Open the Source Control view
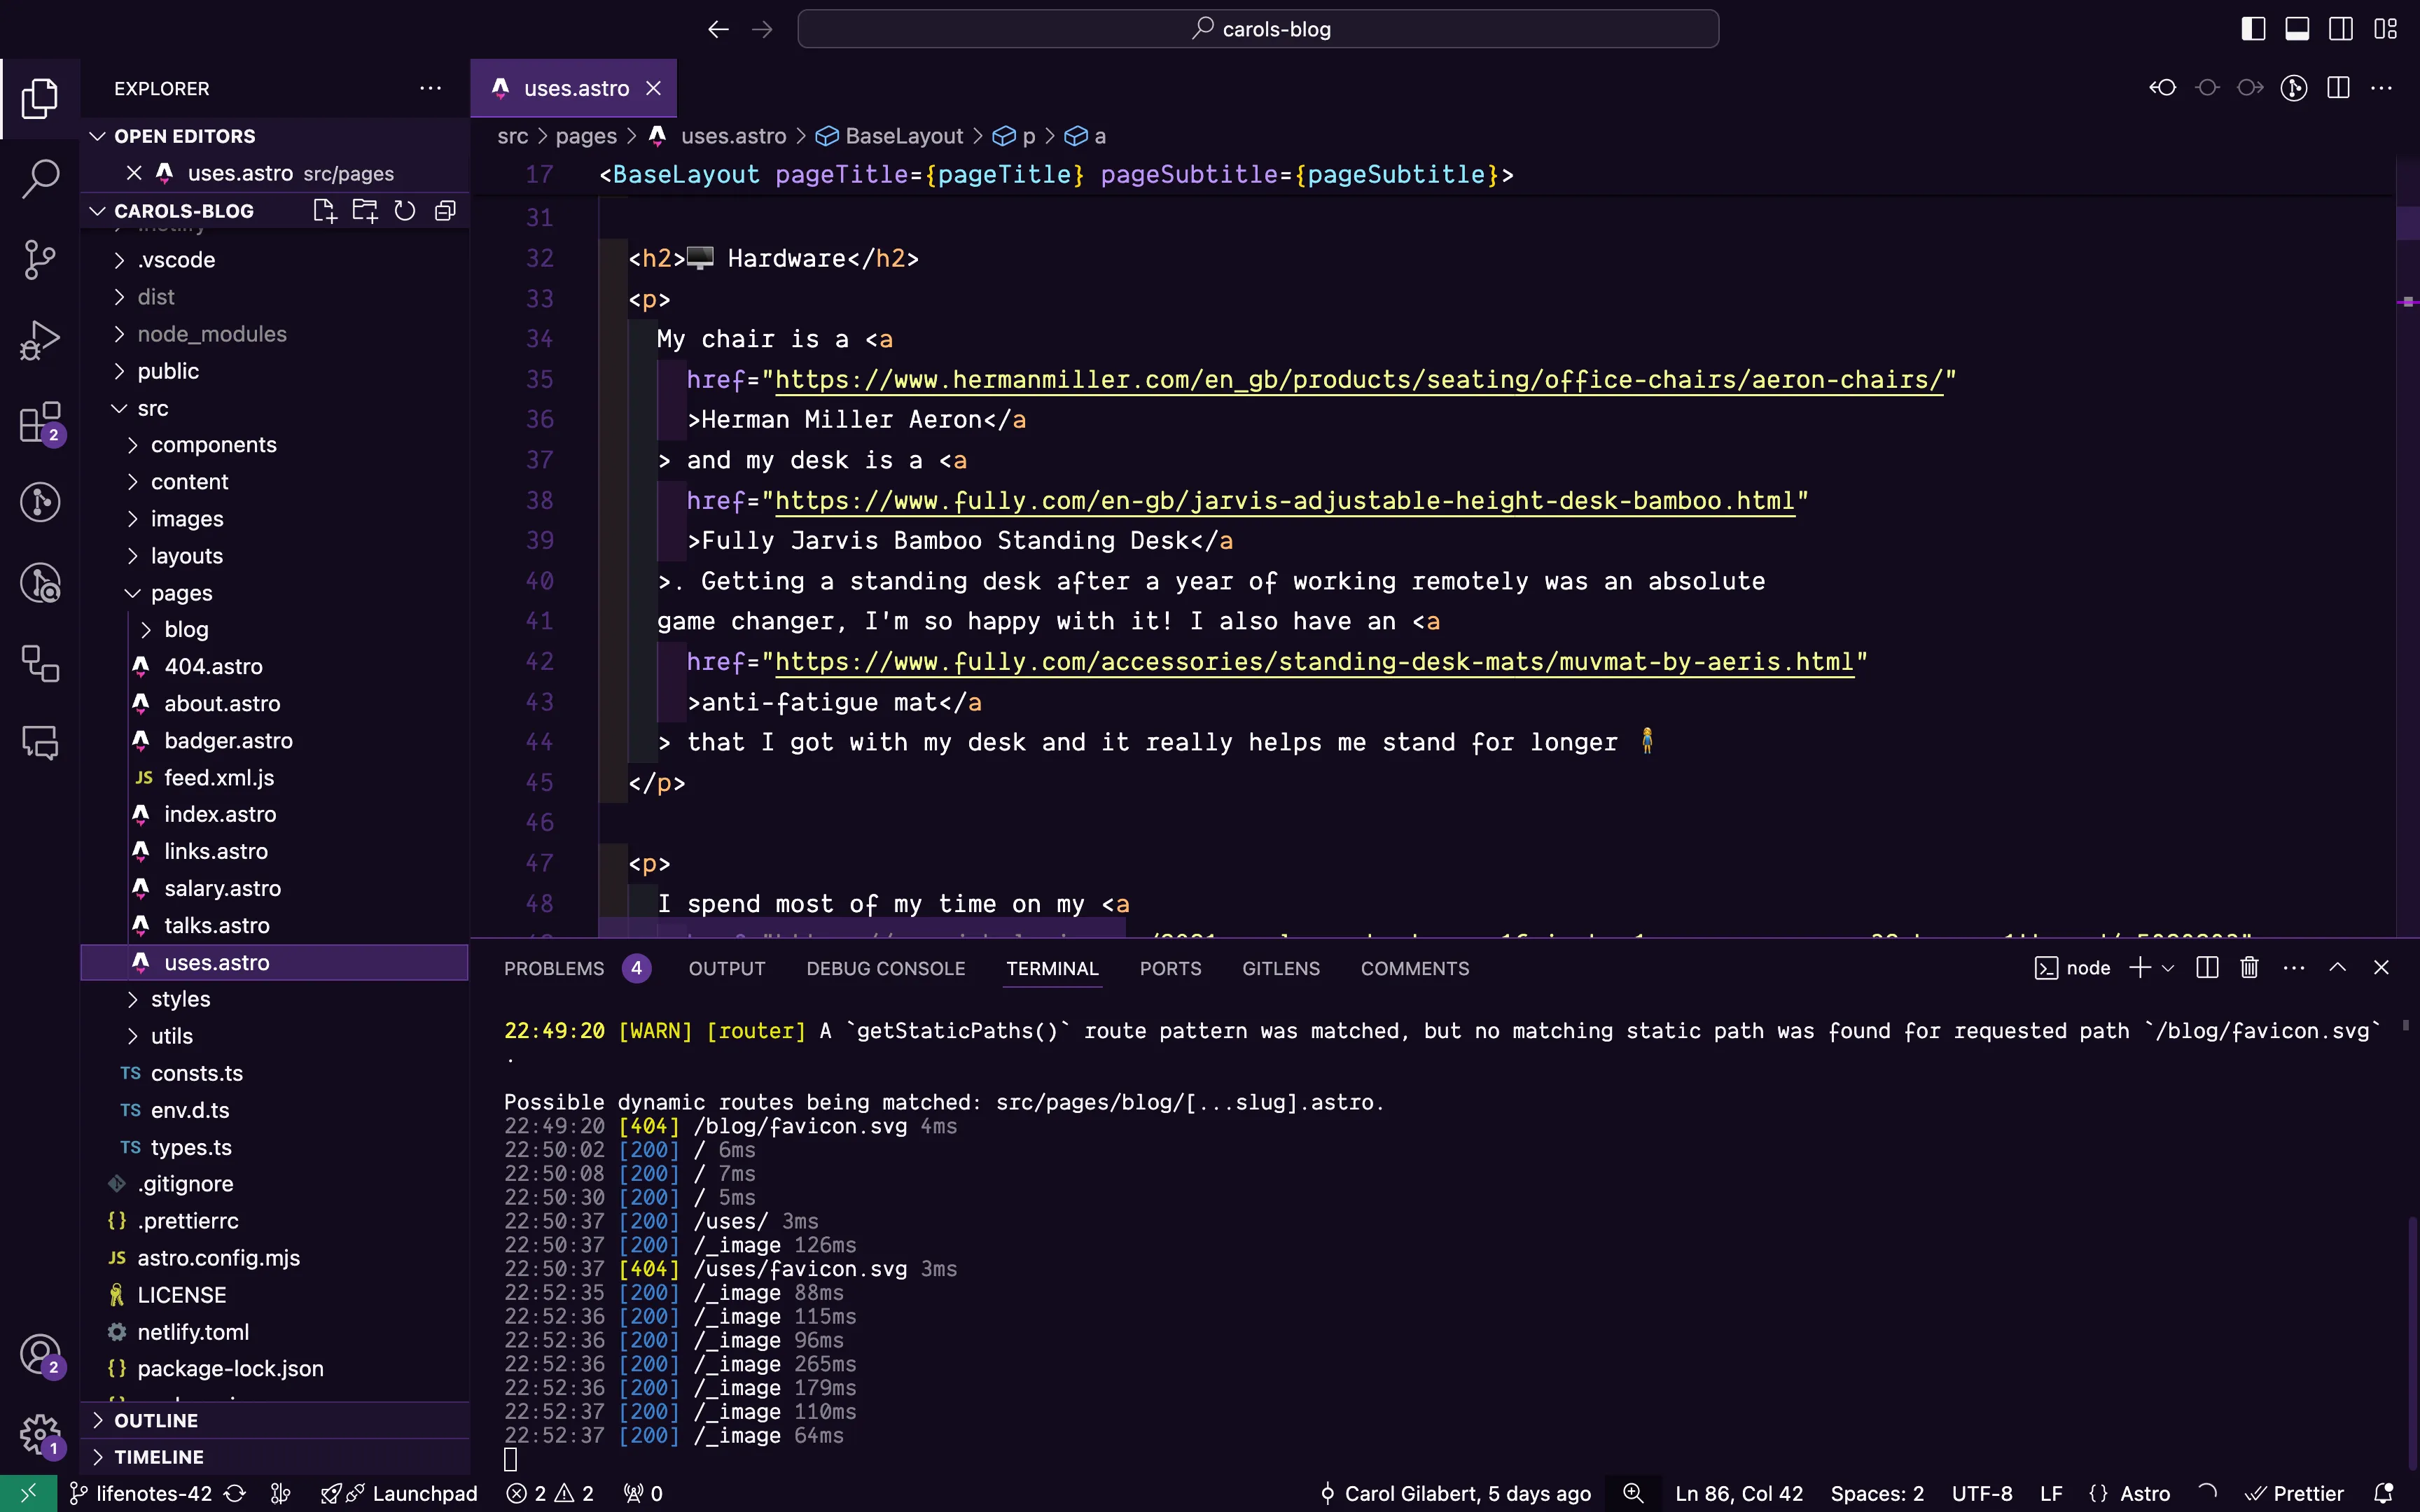This screenshot has width=2420, height=1512. pyautogui.click(x=39, y=259)
